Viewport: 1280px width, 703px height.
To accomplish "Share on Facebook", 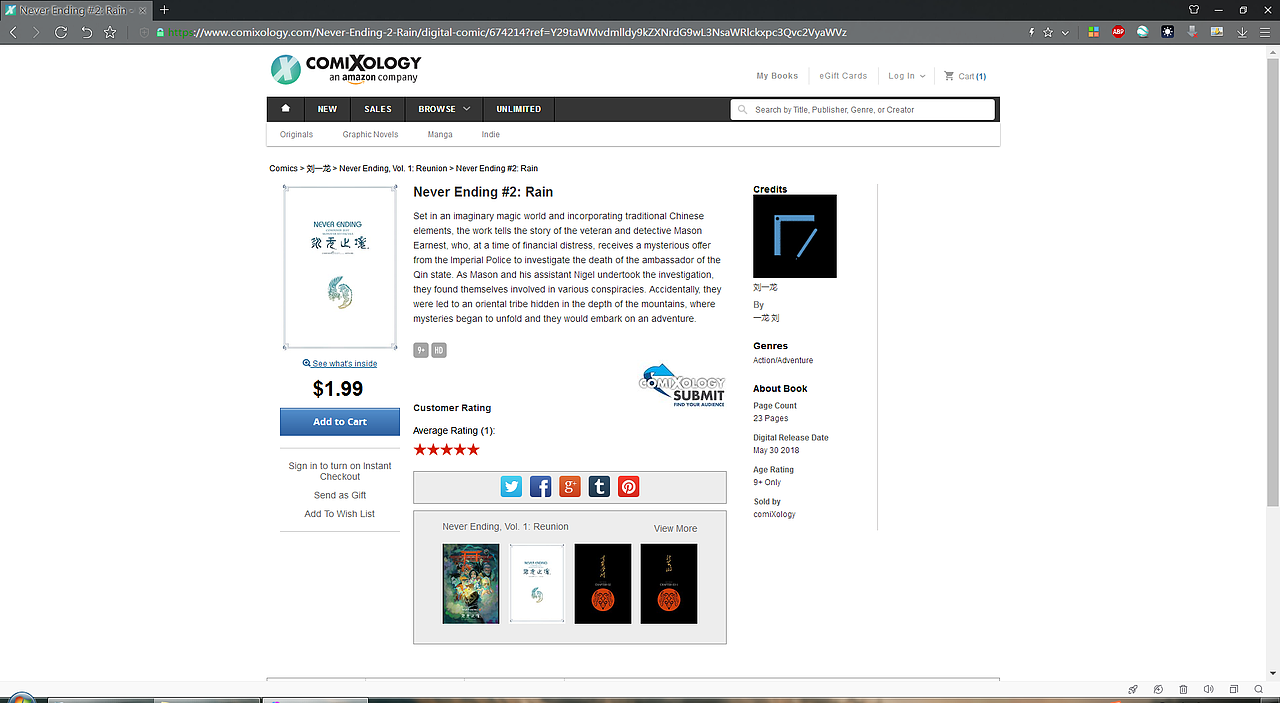I will [541, 487].
